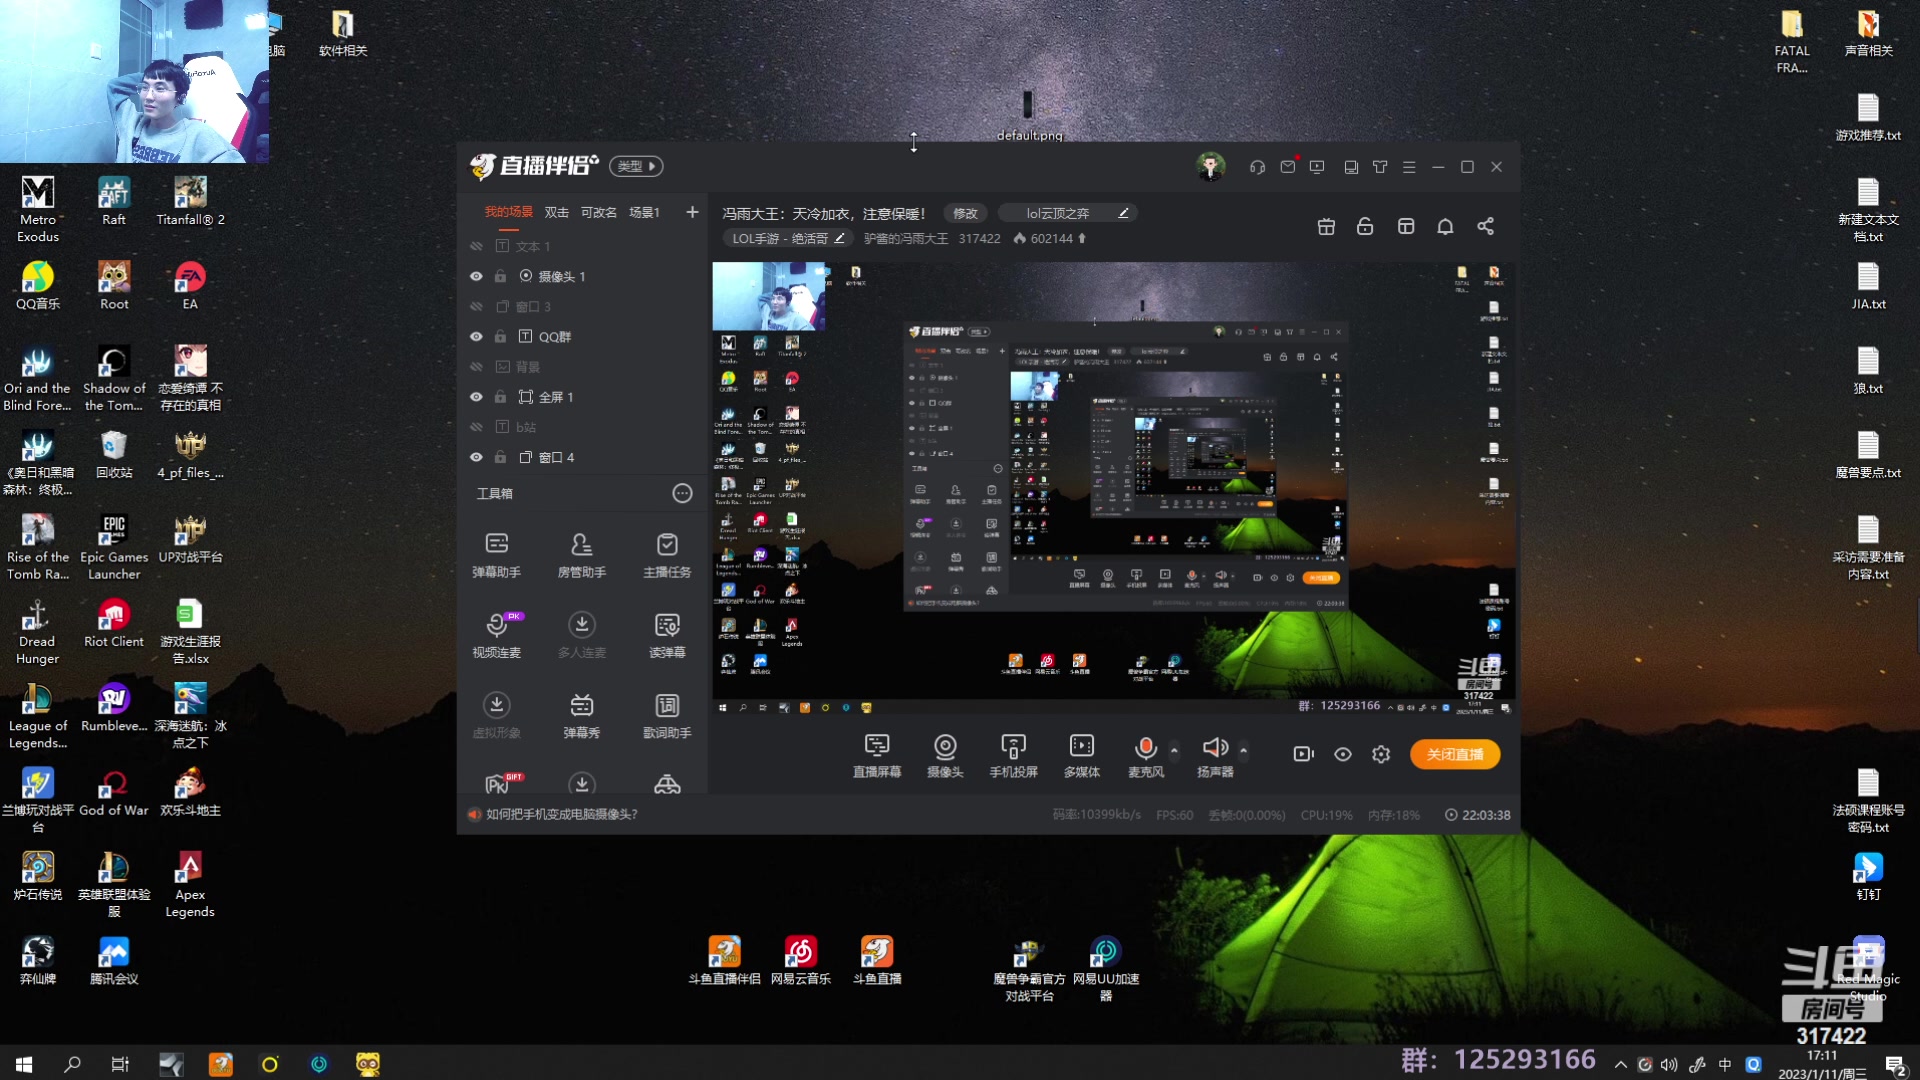Open Windows Start menu on taskbar

pos(24,1064)
